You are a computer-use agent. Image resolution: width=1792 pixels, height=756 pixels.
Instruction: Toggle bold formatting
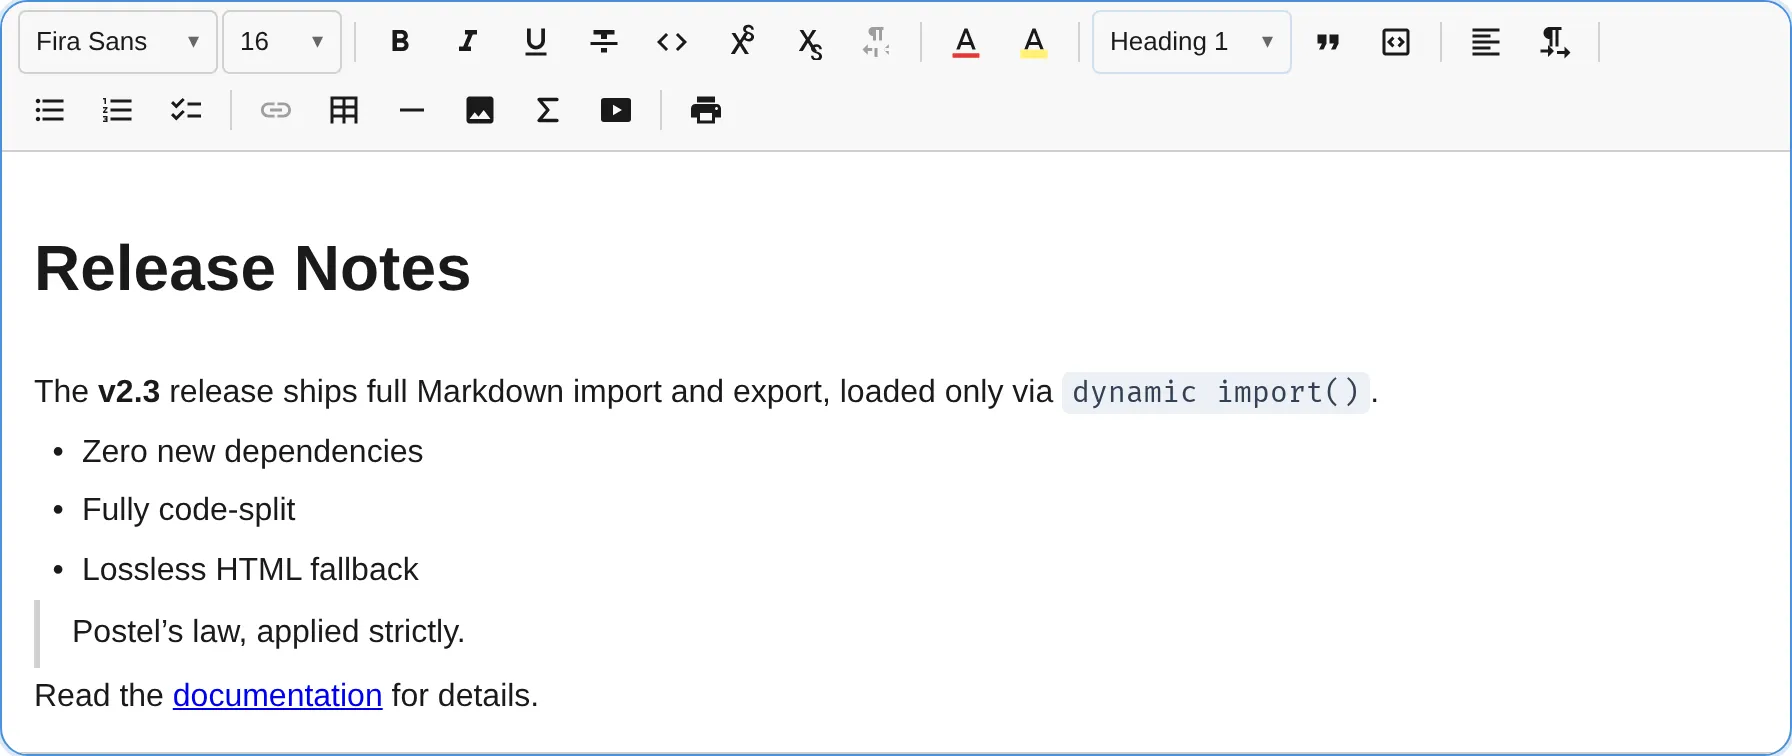[400, 42]
